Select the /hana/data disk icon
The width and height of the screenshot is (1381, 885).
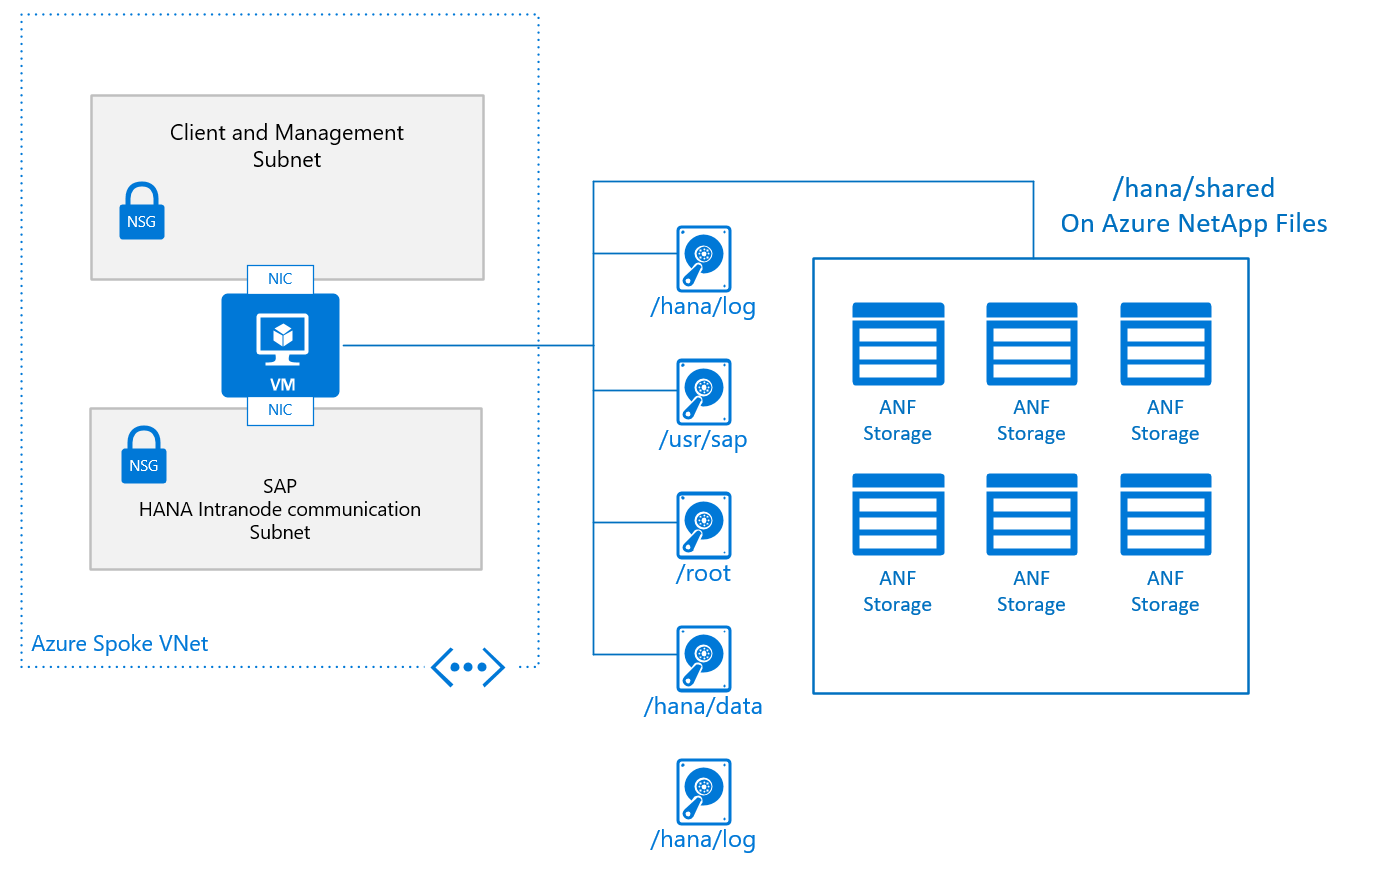703,660
